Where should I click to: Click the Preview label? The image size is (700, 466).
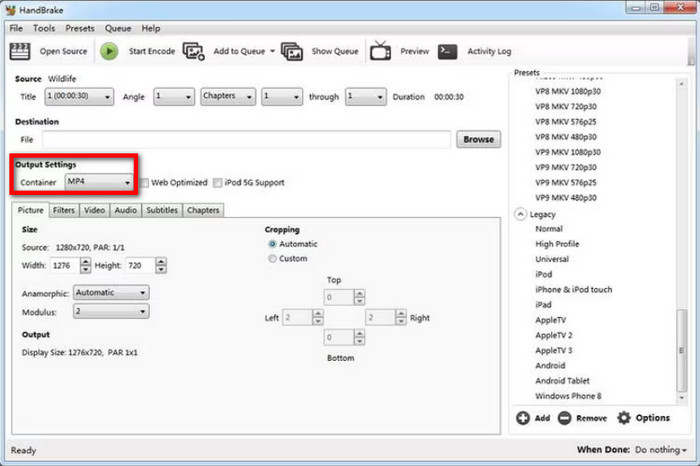click(x=415, y=51)
